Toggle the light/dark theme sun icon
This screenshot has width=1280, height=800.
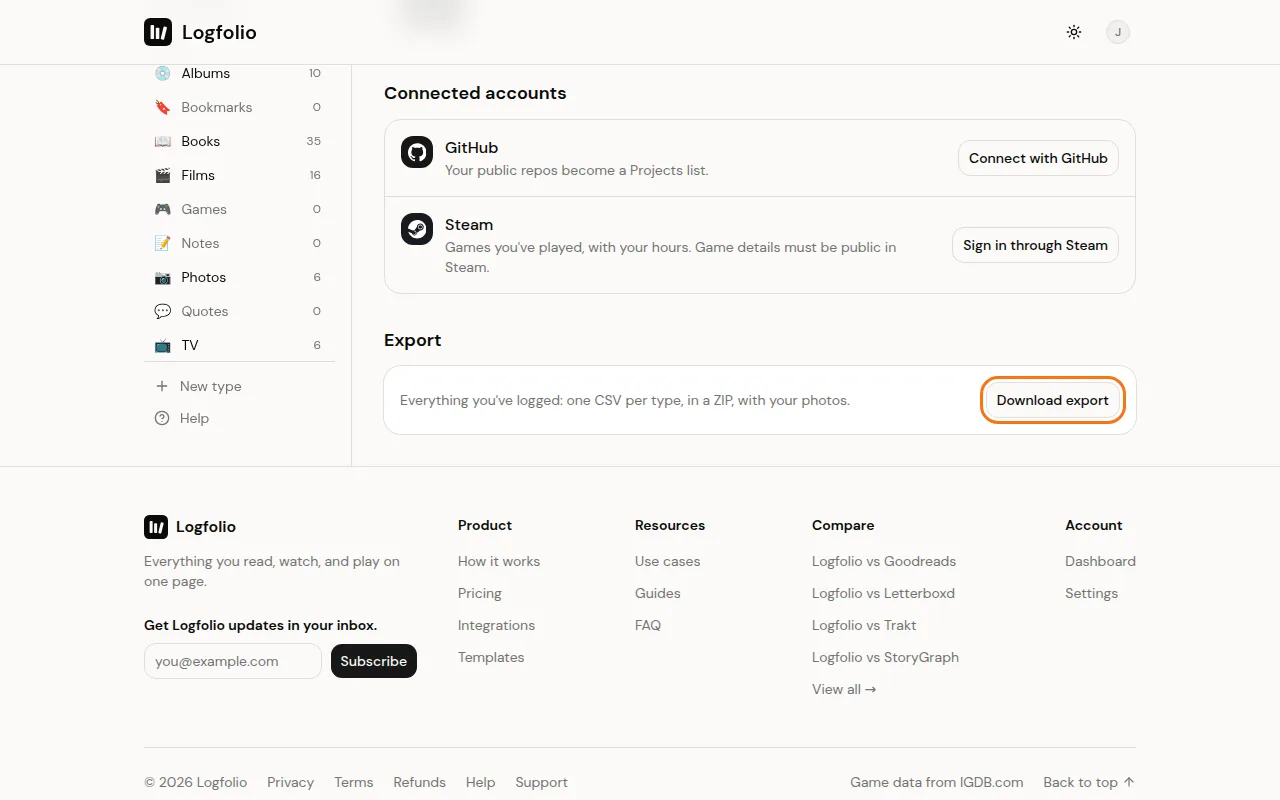click(x=1074, y=32)
